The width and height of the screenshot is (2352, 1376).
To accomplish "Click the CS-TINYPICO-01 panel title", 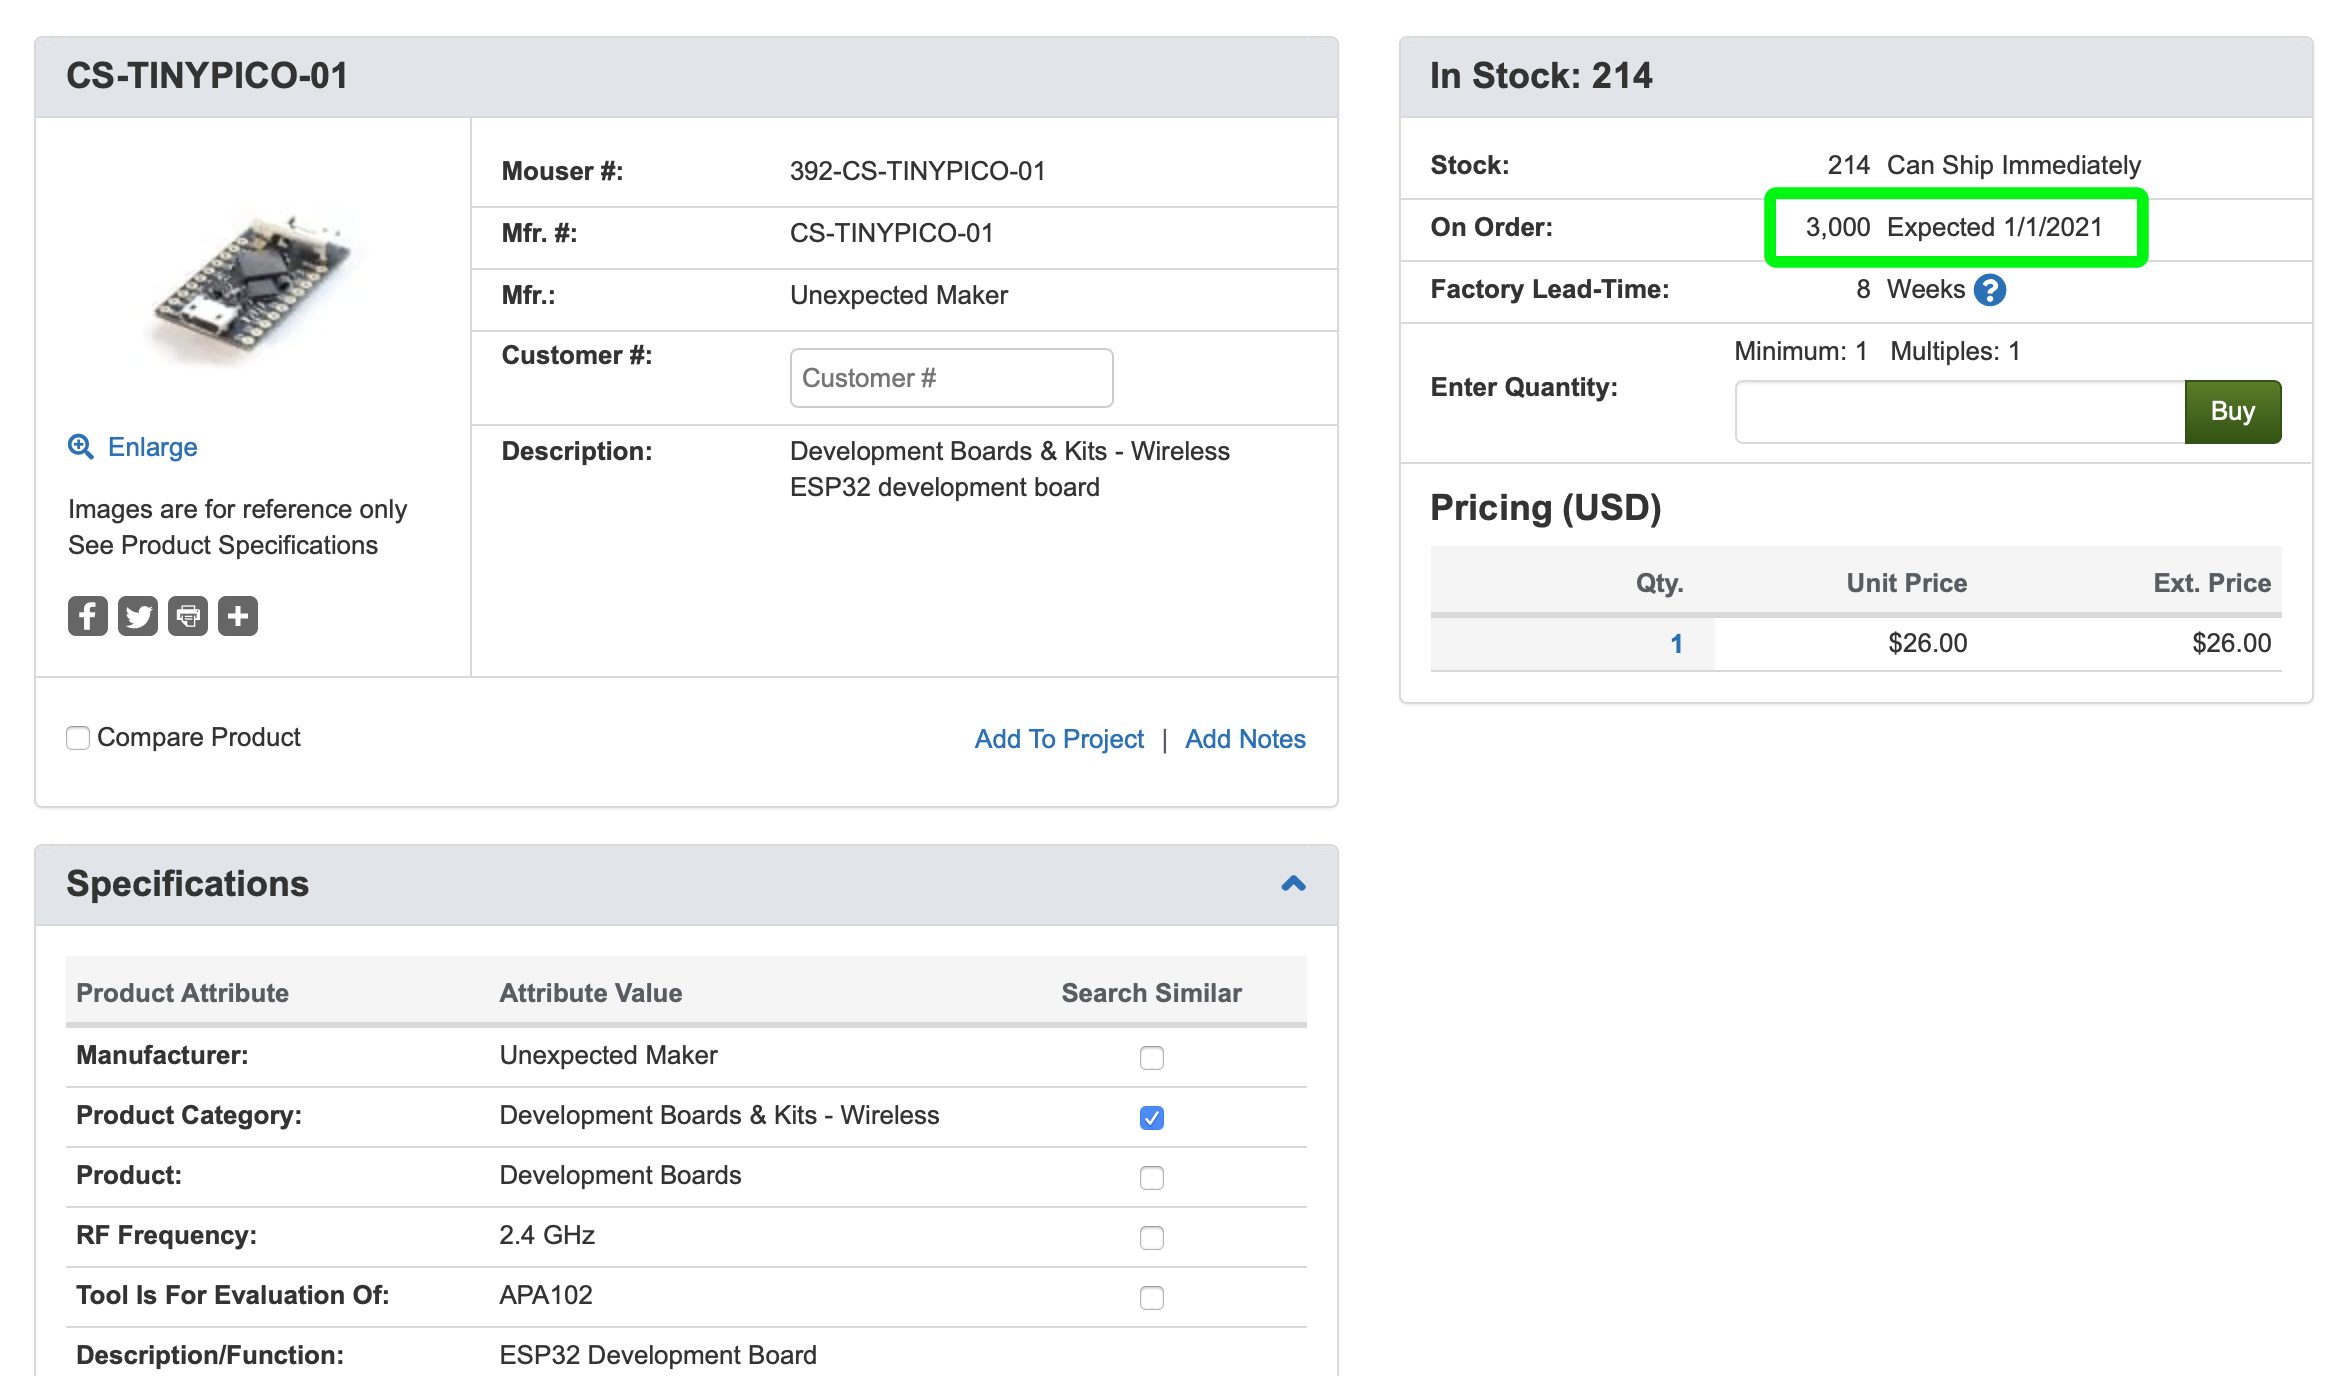I will click(207, 76).
